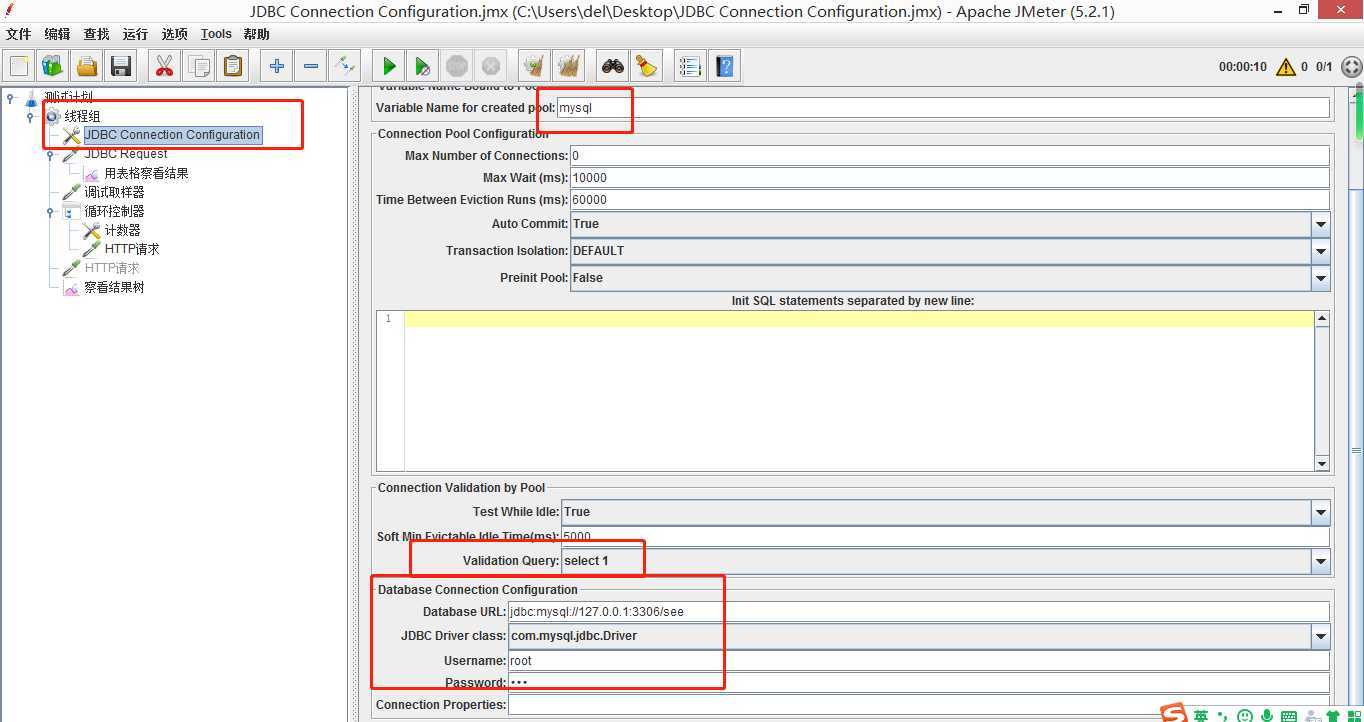The width and height of the screenshot is (1364, 722).
Task: Collapse the 测试计划 tree node handle
Action: pos(10,97)
